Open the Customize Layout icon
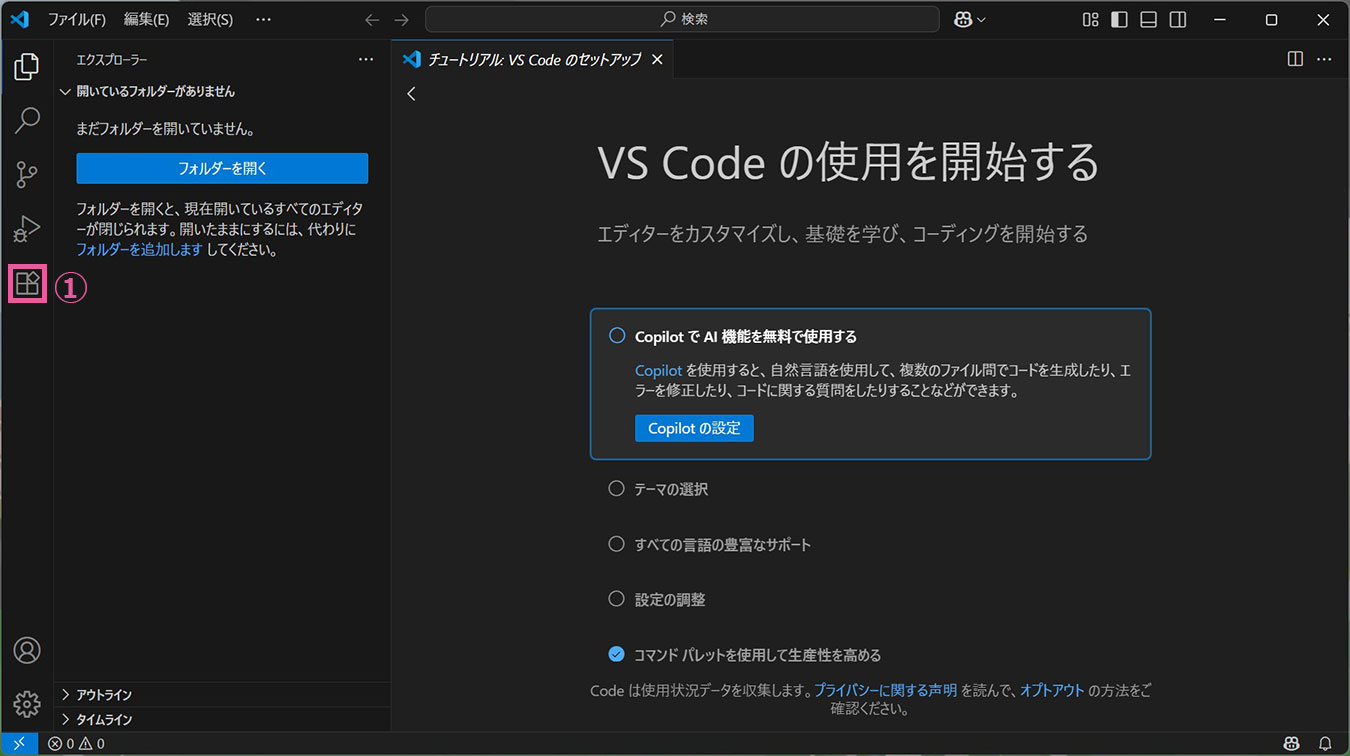 1091,19
